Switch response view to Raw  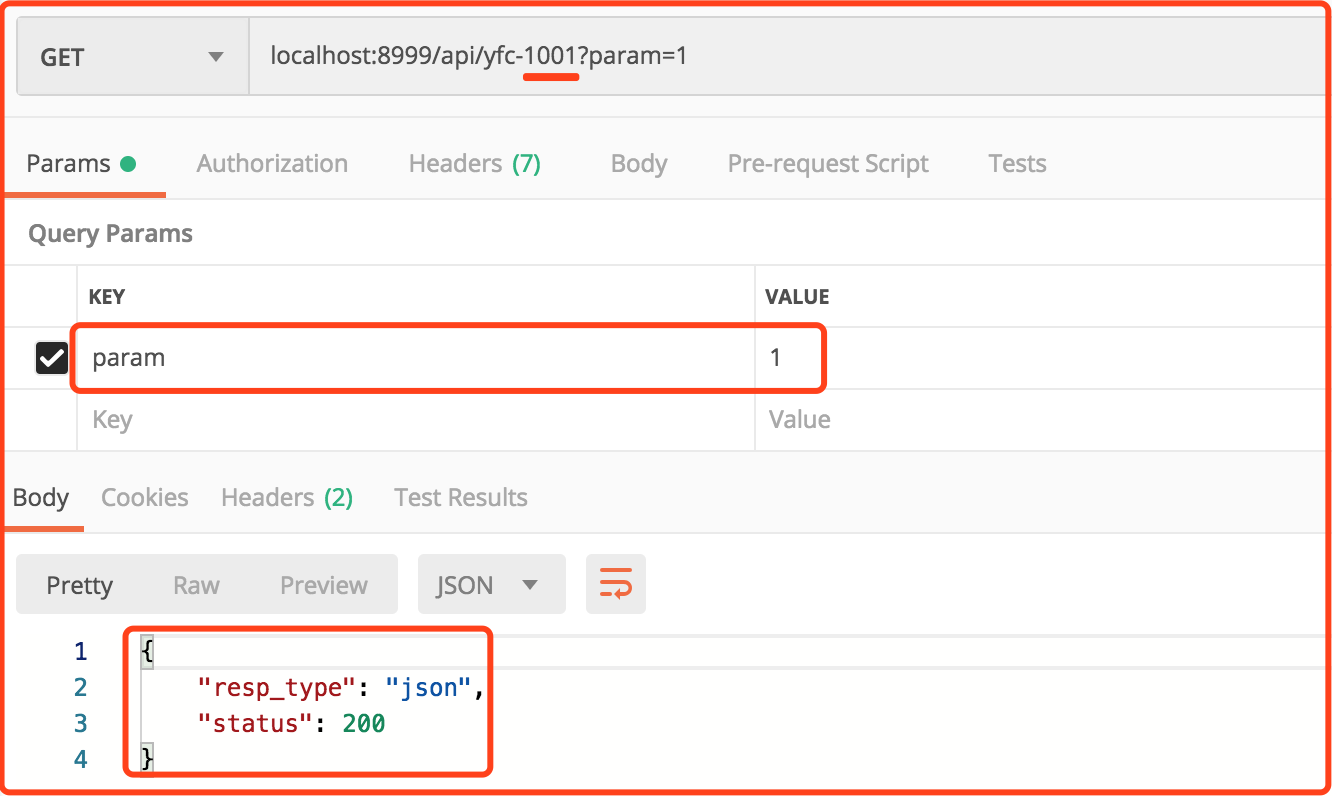[x=196, y=585]
